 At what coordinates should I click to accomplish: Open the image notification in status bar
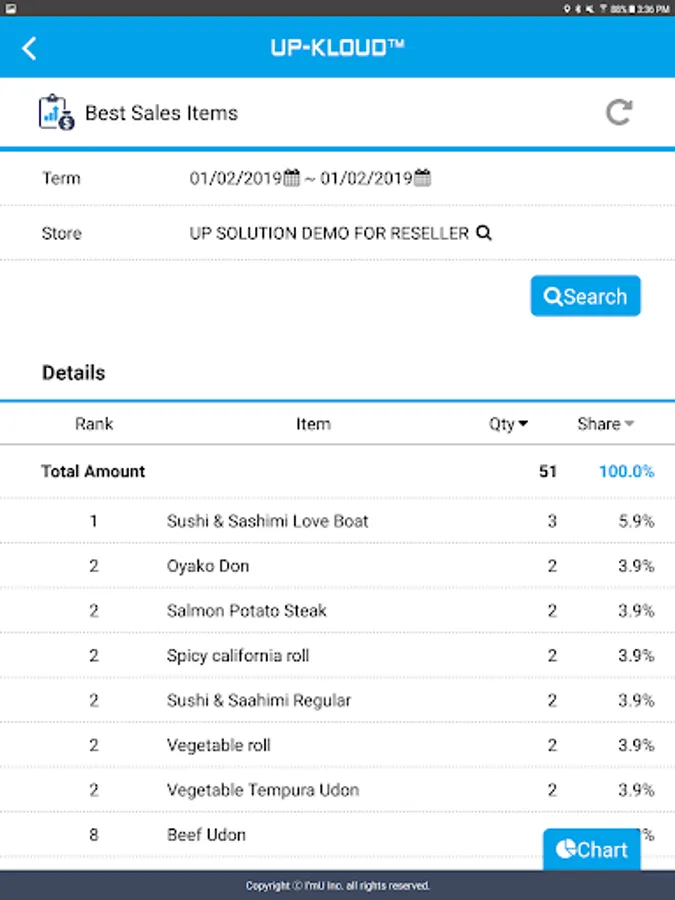click(11, 8)
